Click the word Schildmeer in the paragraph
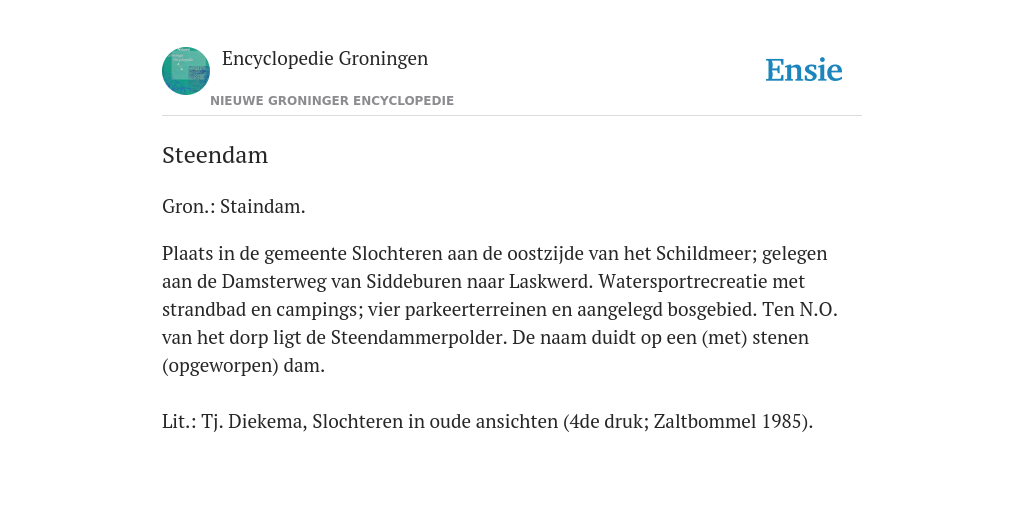1024x512 pixels. point(704,253)
